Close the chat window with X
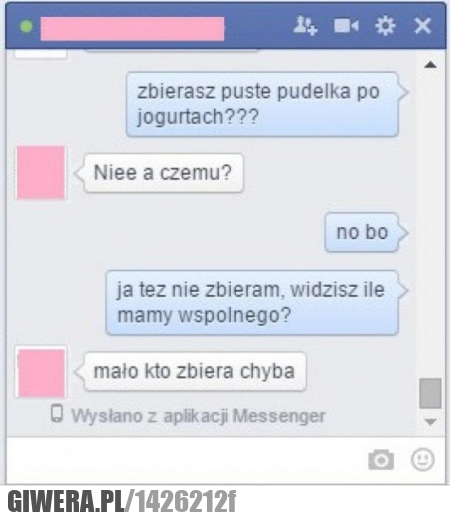Screen dimensions: 450x517 [422, 26]
